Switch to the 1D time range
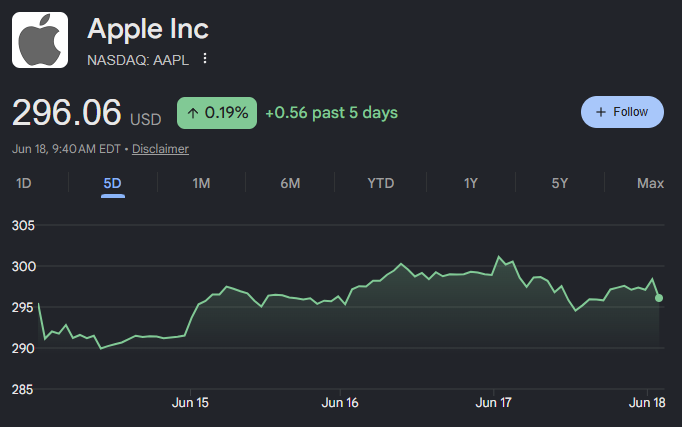 click(x=23, y=183)
